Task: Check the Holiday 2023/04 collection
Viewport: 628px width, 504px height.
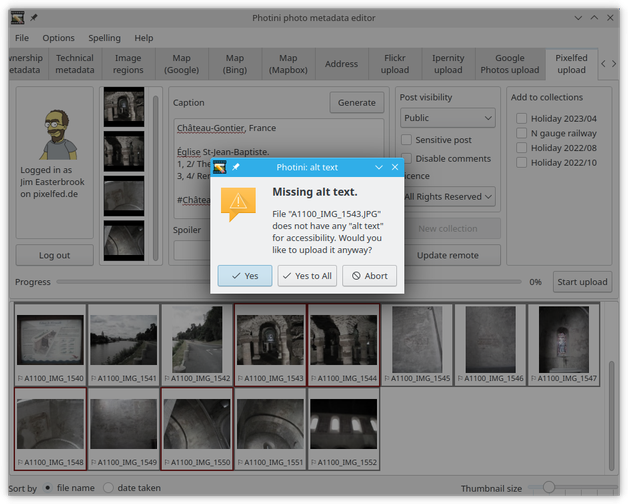Action: pos(521,118)
